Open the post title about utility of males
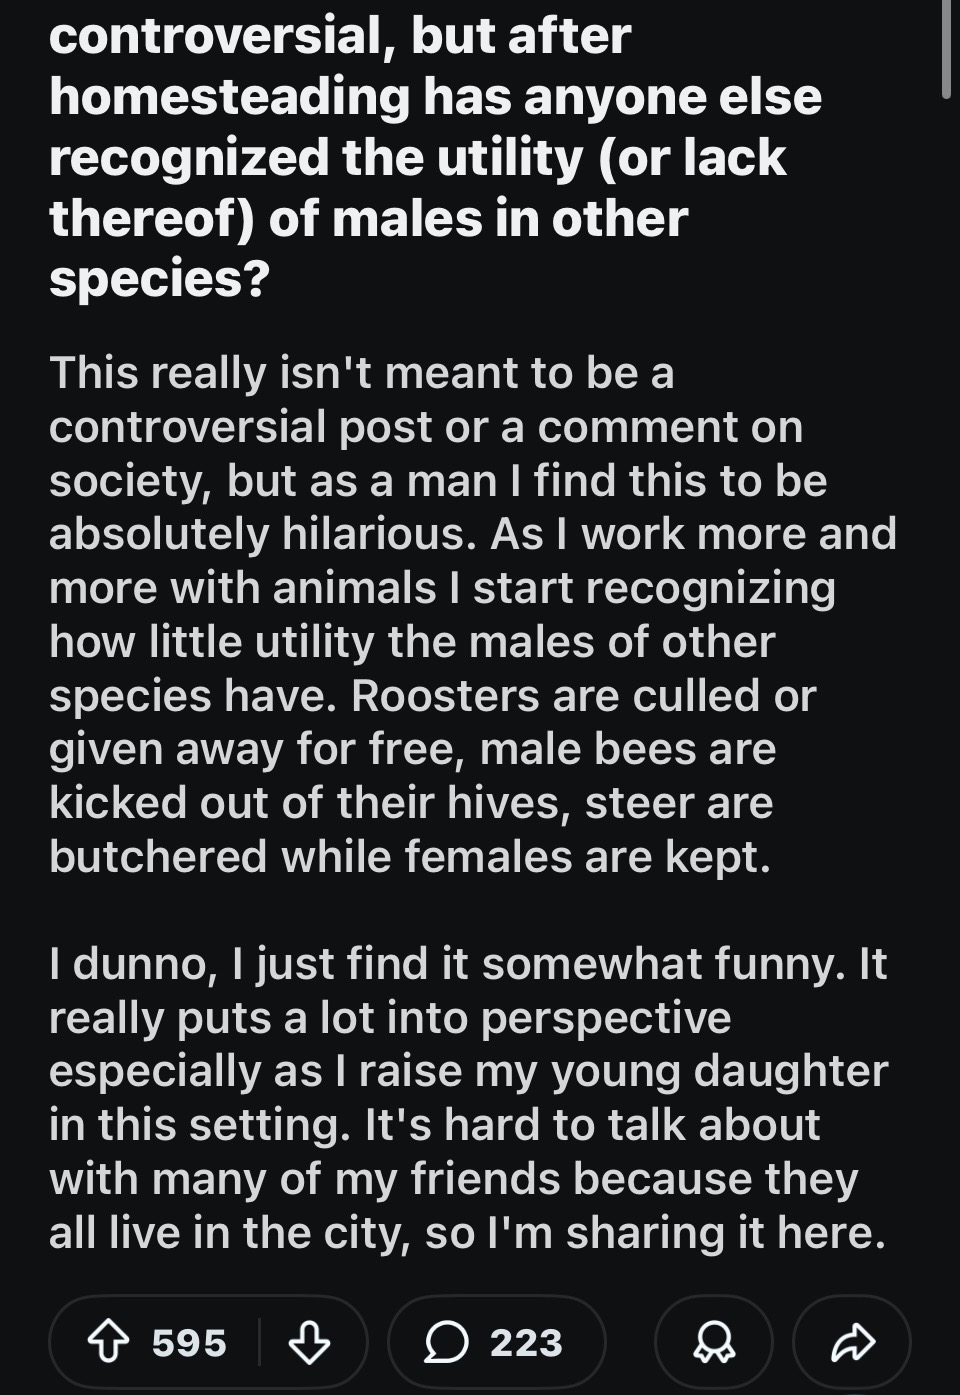 click(435, 157)
